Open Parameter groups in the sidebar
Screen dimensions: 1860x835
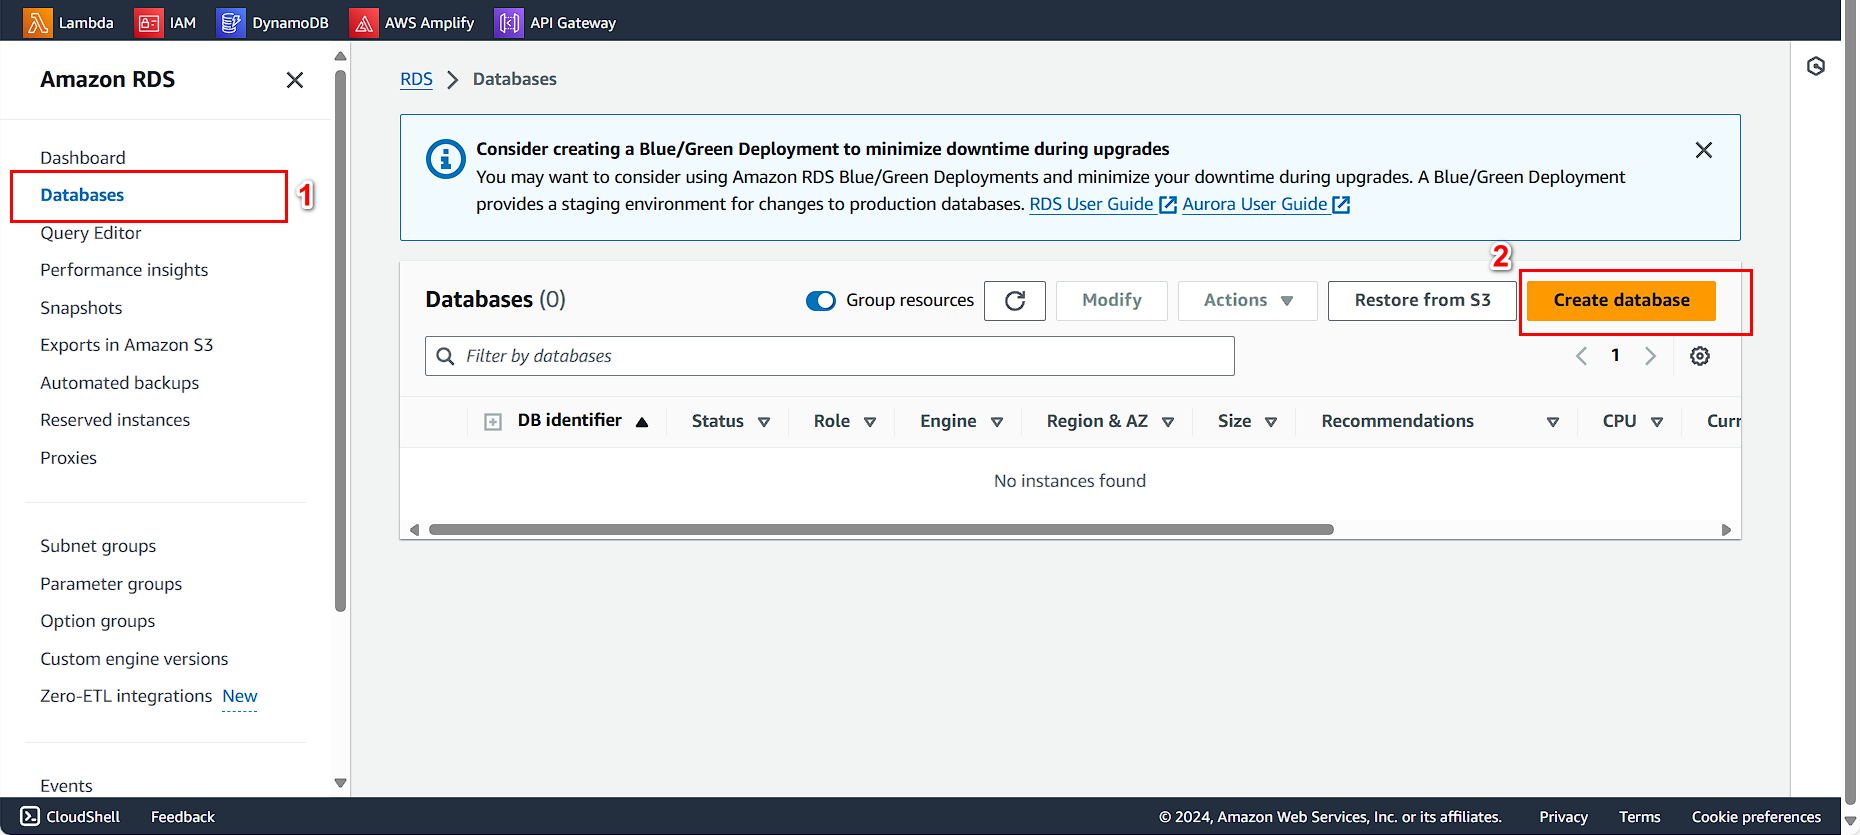(111, 584)
